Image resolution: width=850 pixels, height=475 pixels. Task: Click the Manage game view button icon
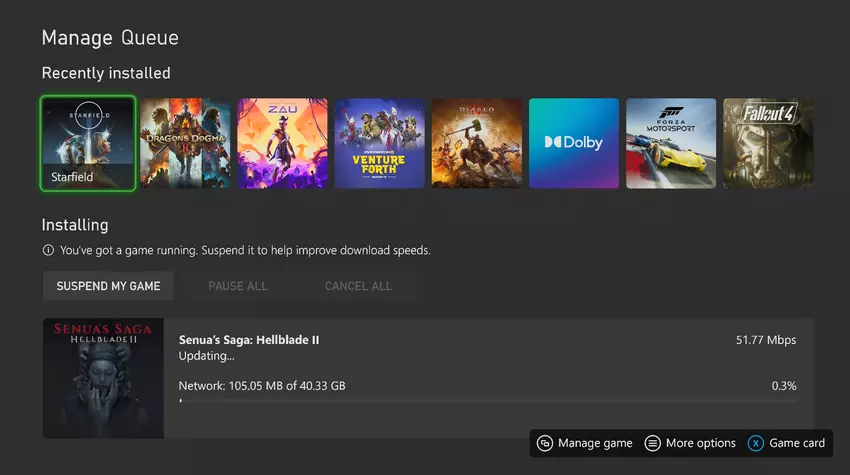(x=545, y=443)
